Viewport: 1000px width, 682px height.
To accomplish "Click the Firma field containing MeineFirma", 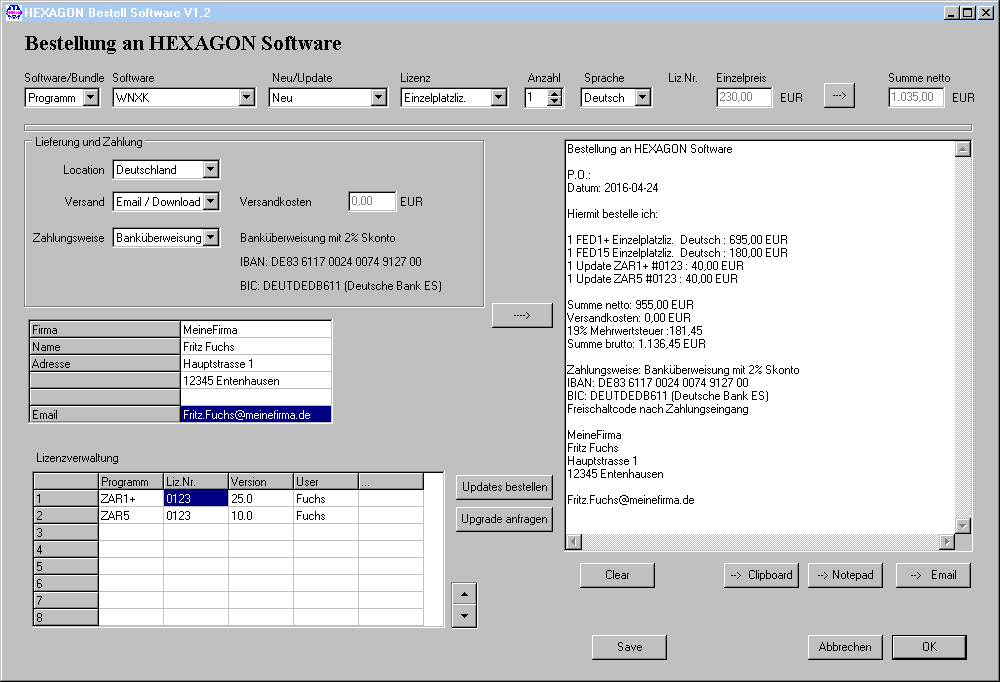I will (255, 330).
